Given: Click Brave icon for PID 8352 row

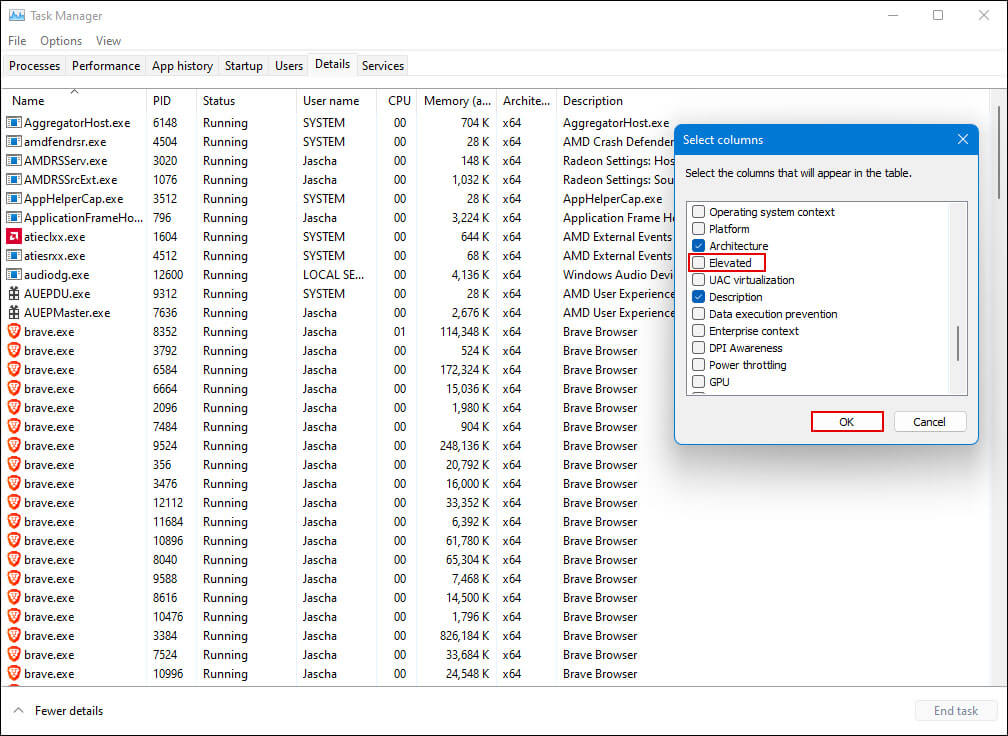Looking at the screenshot, I should pos(14,331).
